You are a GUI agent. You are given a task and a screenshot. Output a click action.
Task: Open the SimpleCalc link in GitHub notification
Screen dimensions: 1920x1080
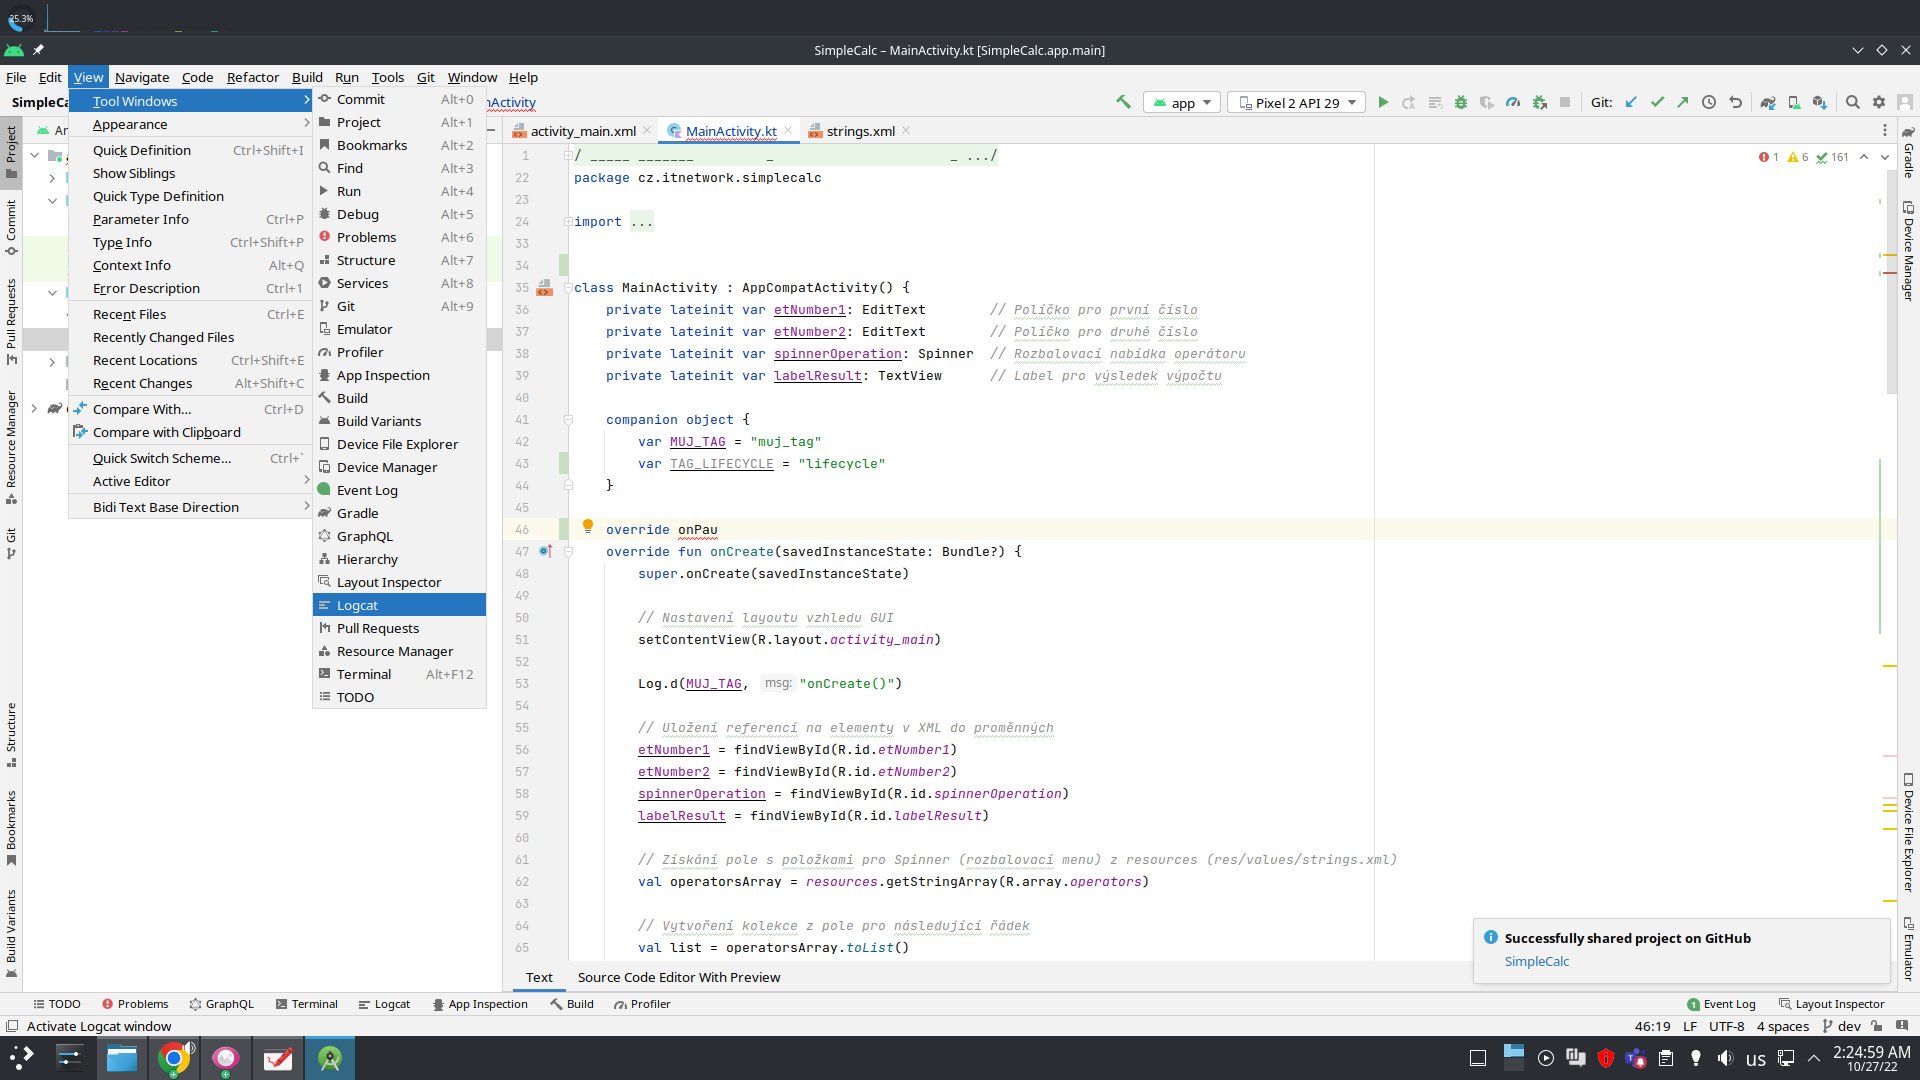click(1536, 961)
